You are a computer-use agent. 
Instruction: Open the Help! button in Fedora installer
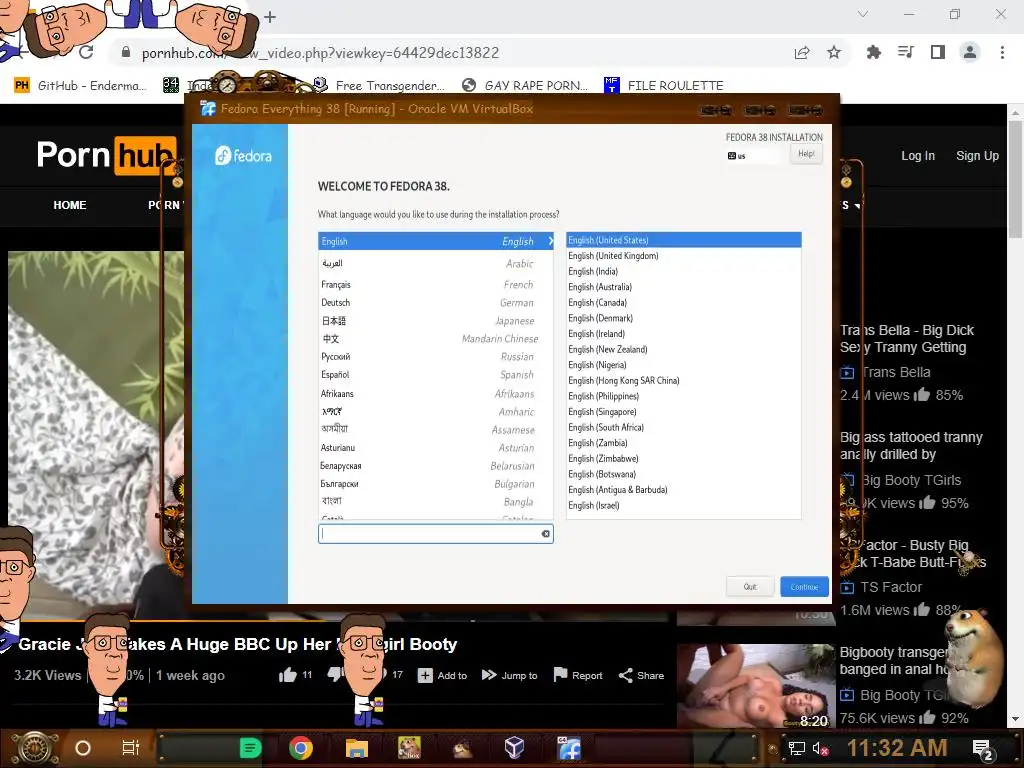(806, 154)
